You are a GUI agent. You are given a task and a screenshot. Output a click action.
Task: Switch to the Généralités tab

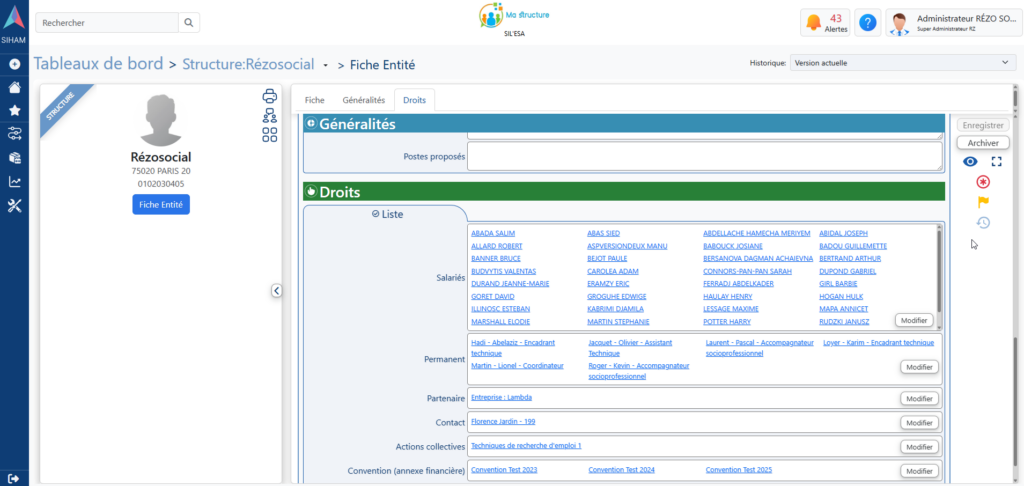tap(363, 100)
